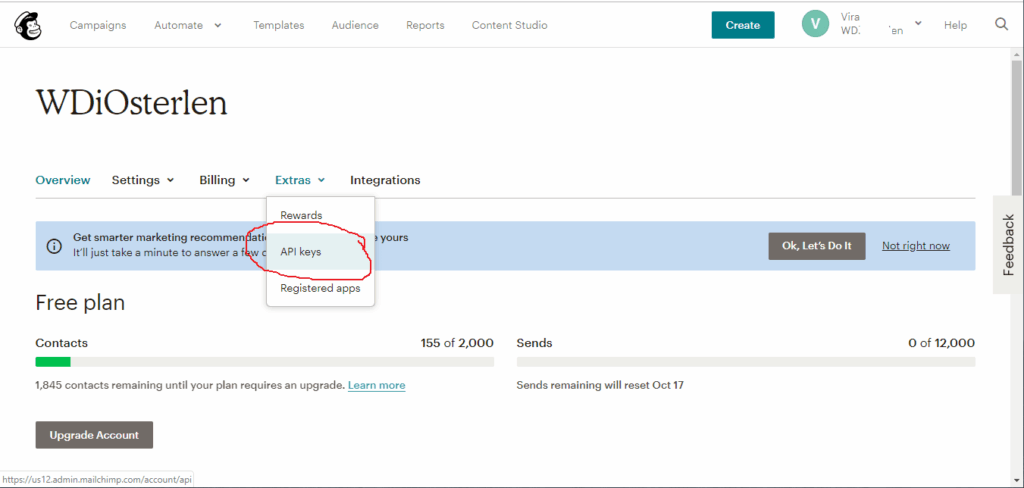The width and height of the screenshot is (1024, 488).
Task: Open the Billing dropdown
Action: 224,180
